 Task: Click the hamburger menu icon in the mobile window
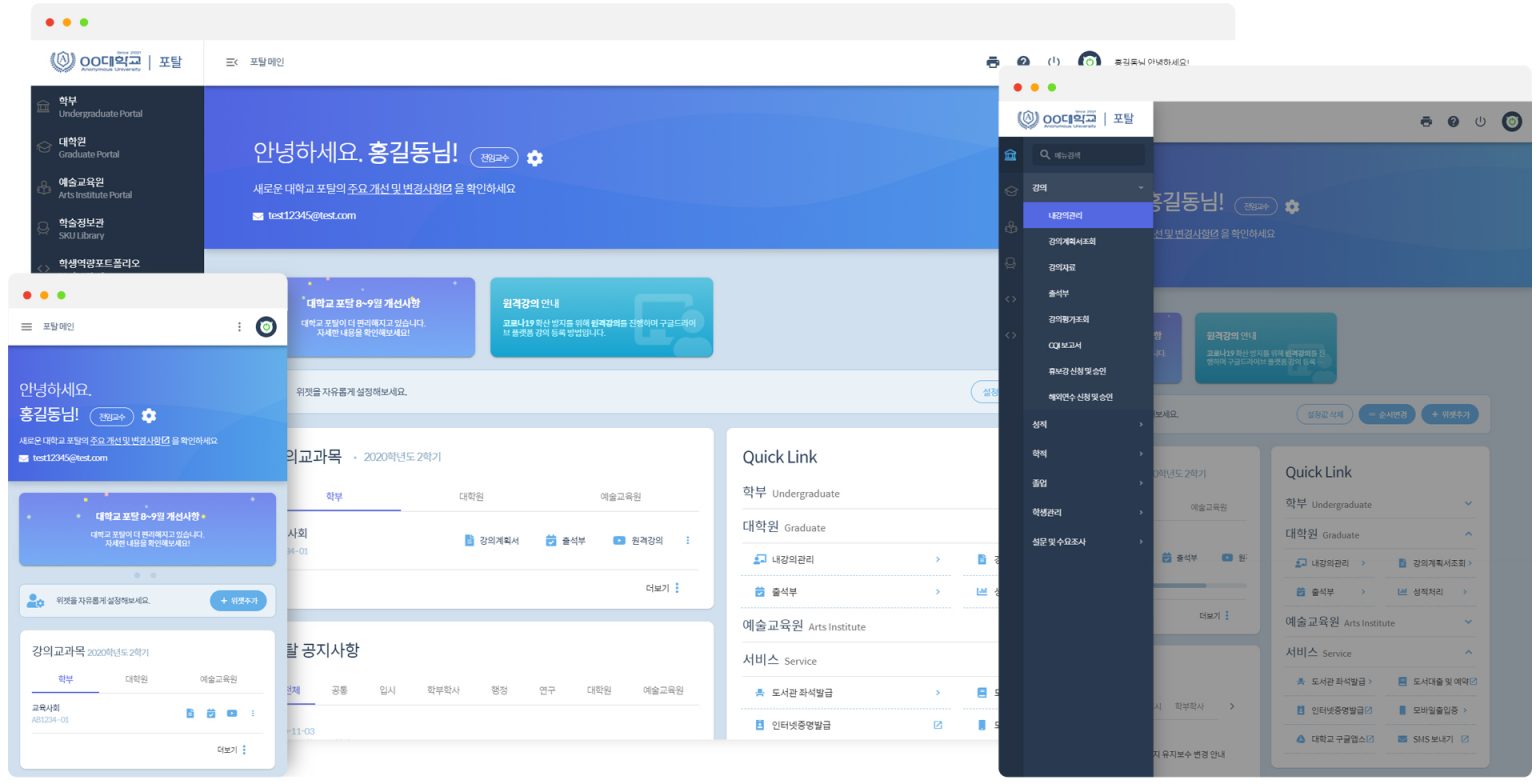tap(24, 325)
